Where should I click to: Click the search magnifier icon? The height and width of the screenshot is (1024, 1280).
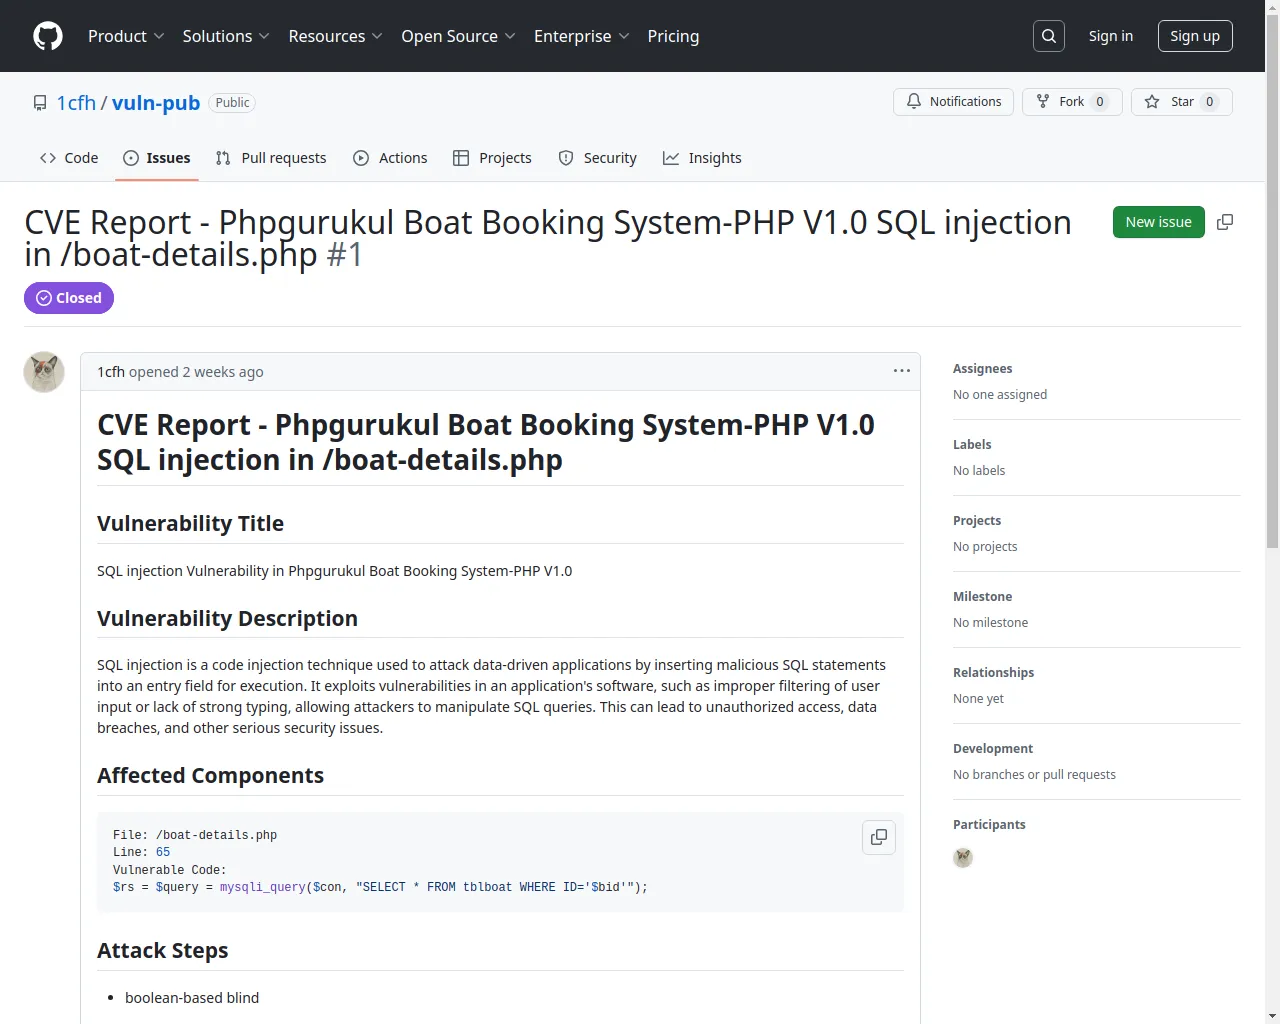point(1049,36)
